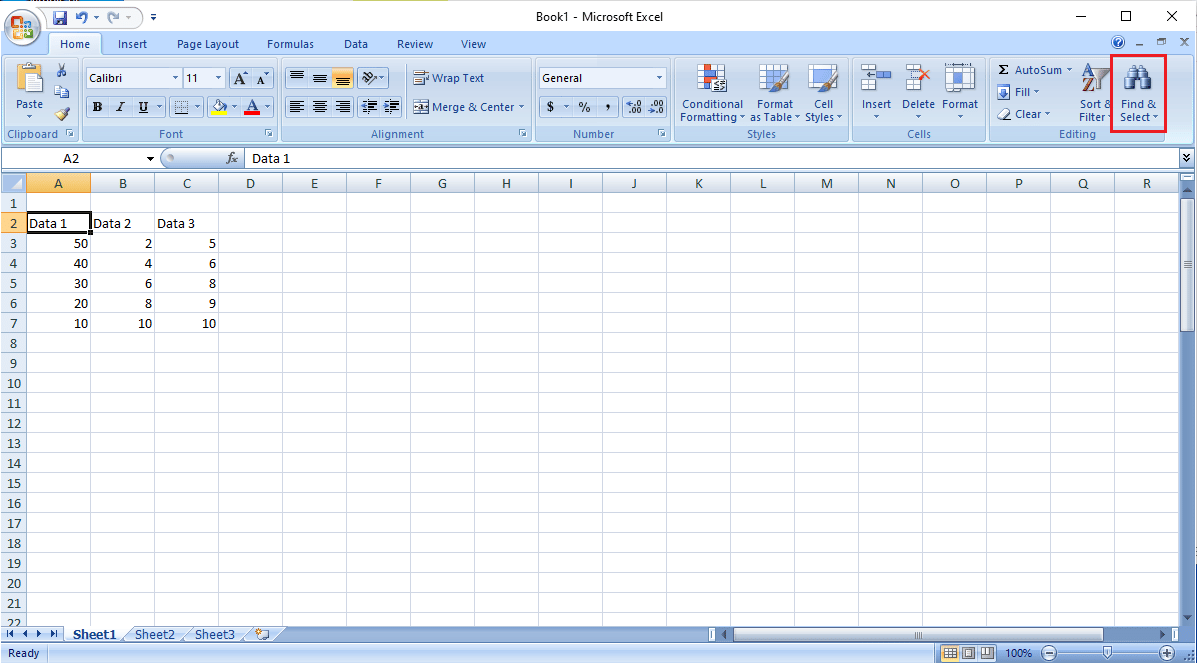Toggle Bottom Align vertical alignment
The height and width of the screenshot is (663, 1197).
343,78
